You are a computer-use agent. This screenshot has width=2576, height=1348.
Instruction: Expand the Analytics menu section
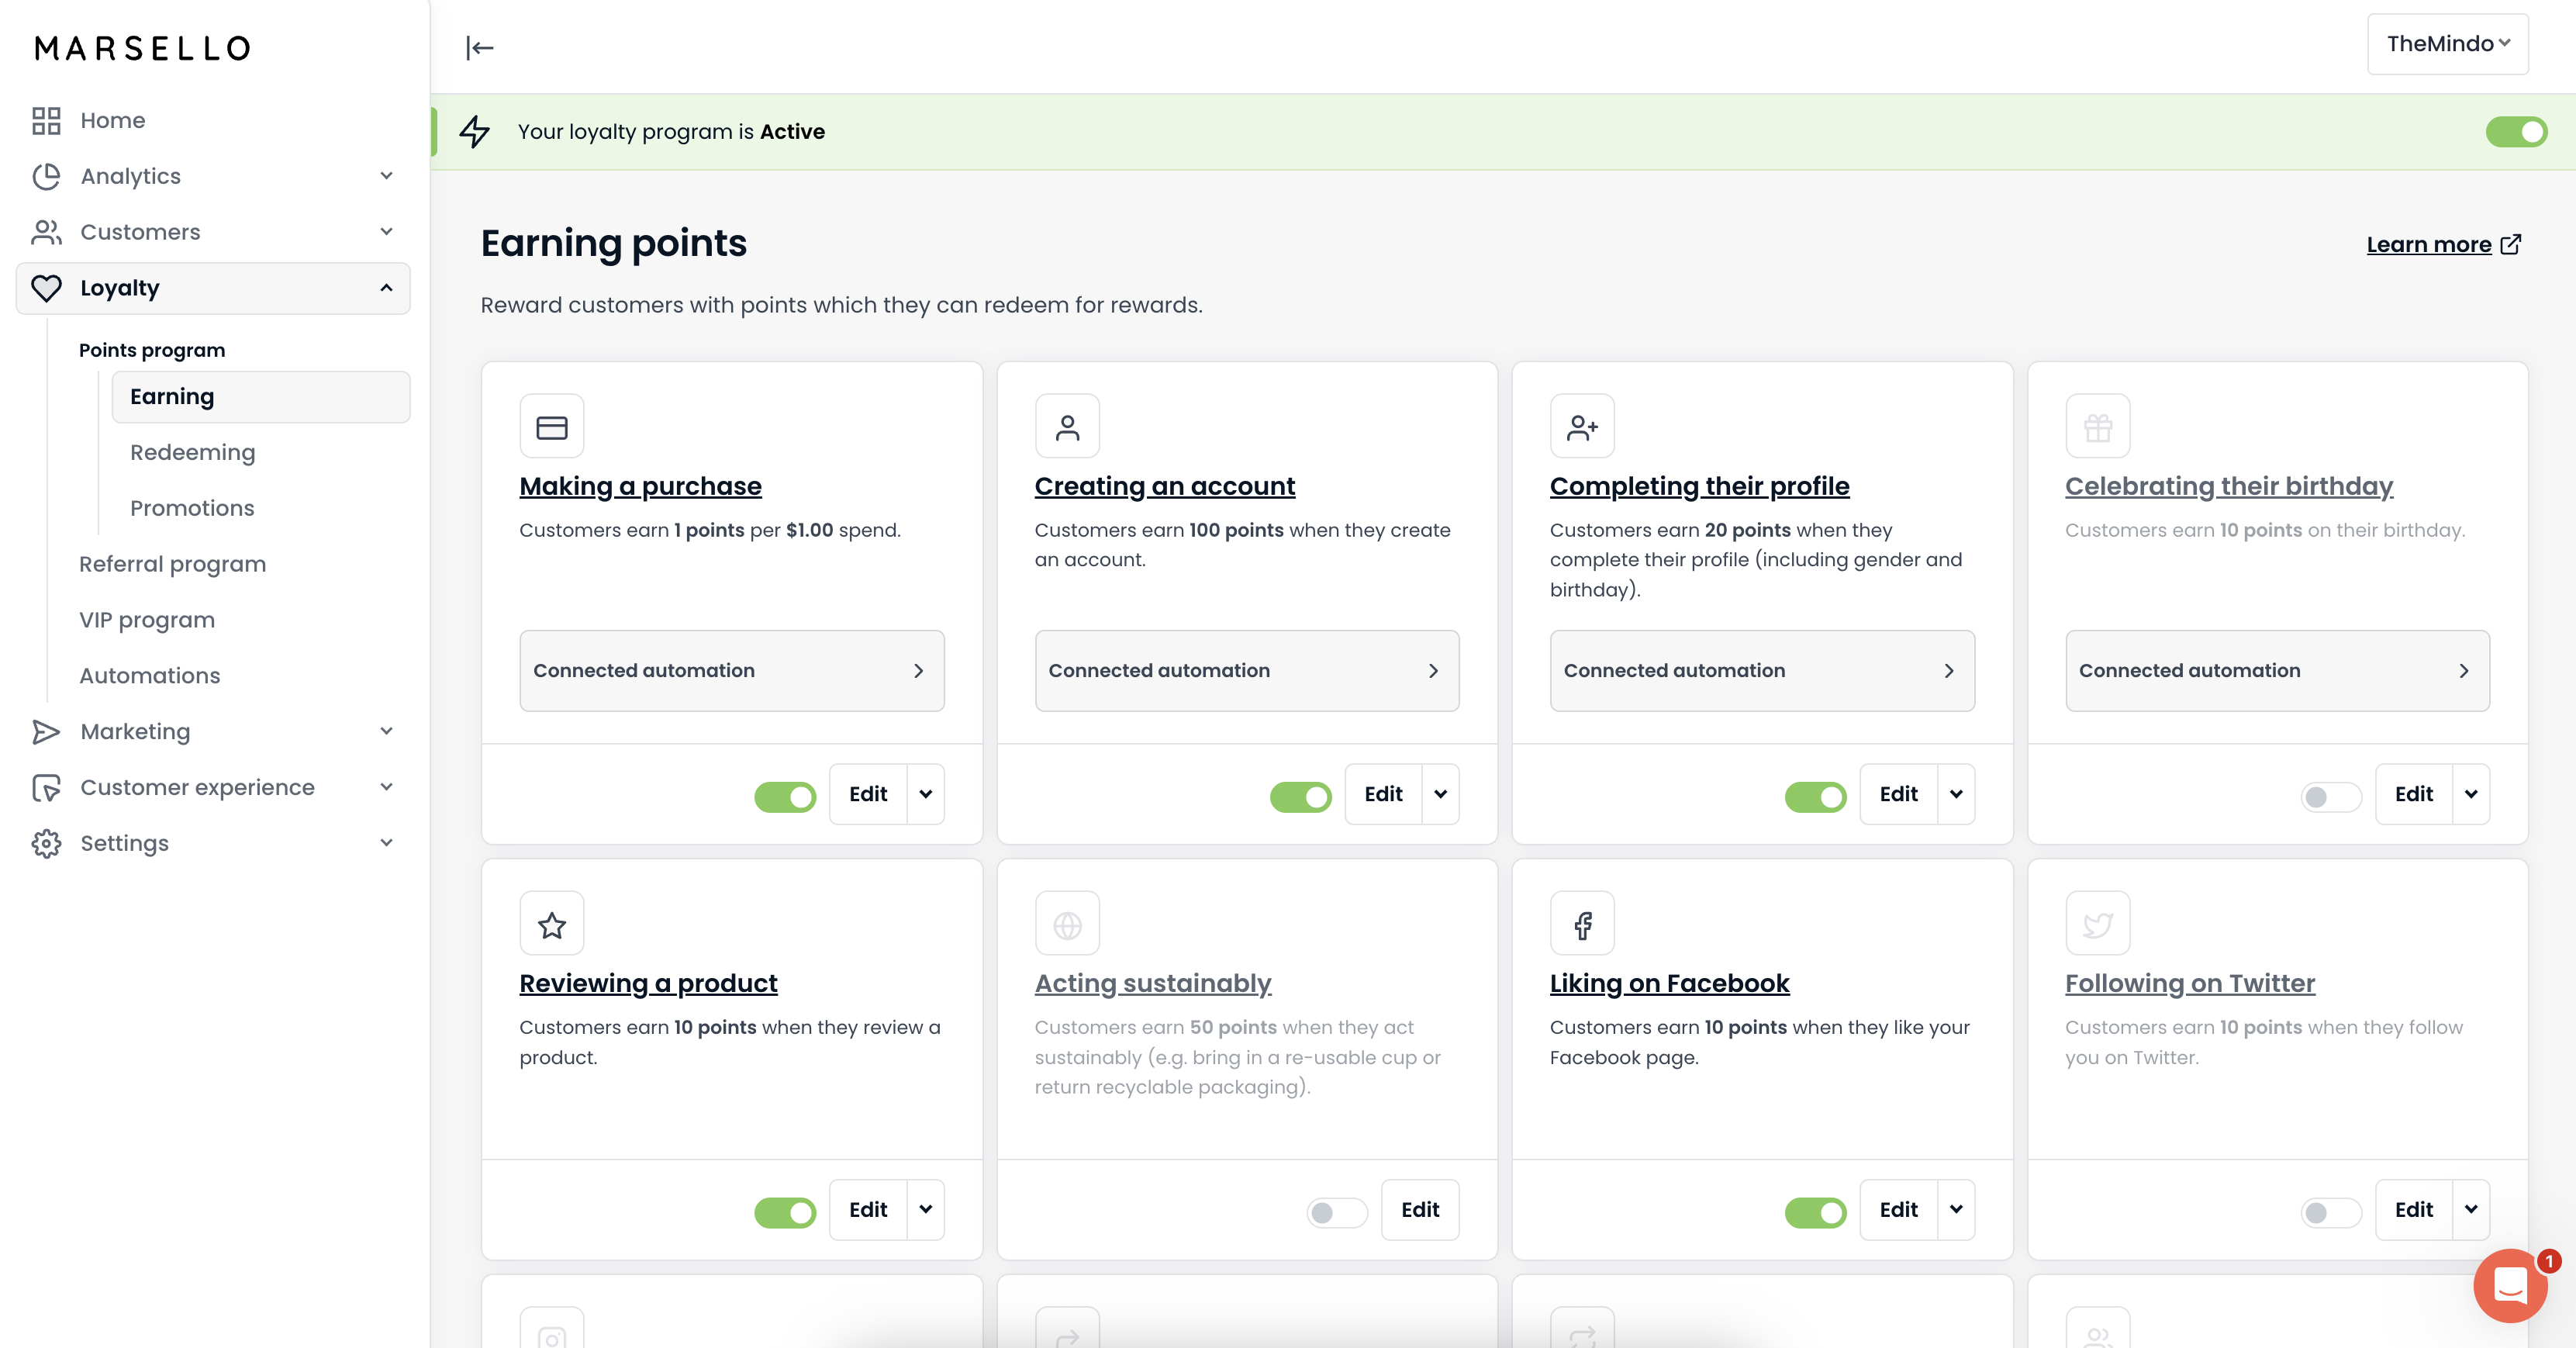[x=386, y=176]
